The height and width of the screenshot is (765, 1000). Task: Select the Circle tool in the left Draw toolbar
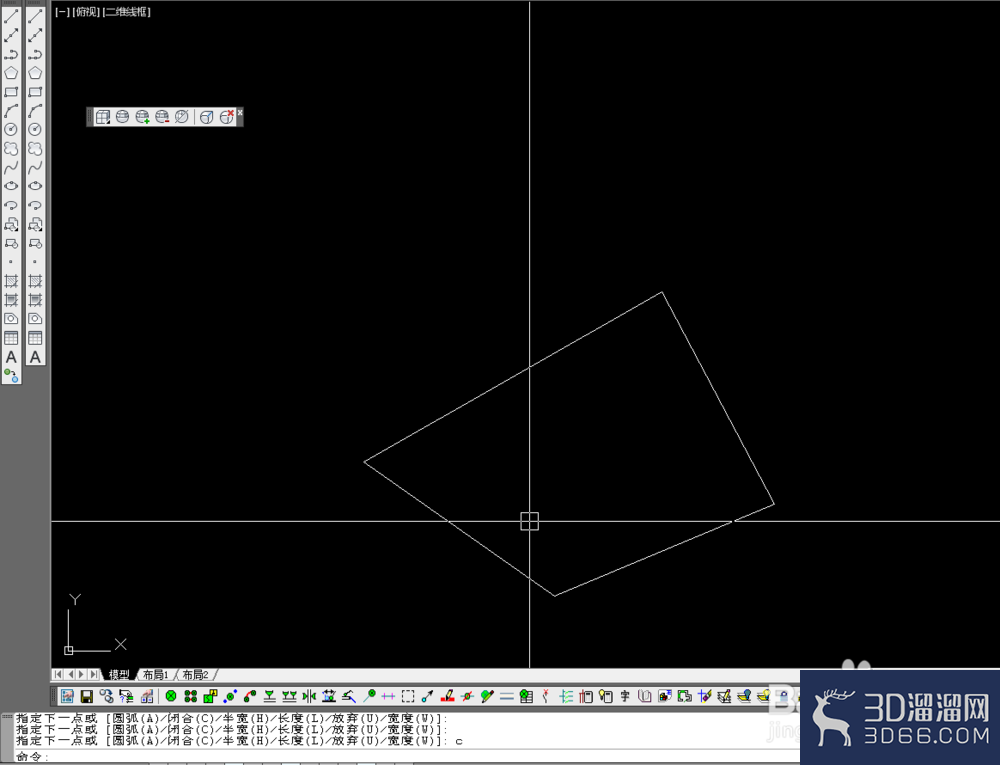[x=11, y=129]
